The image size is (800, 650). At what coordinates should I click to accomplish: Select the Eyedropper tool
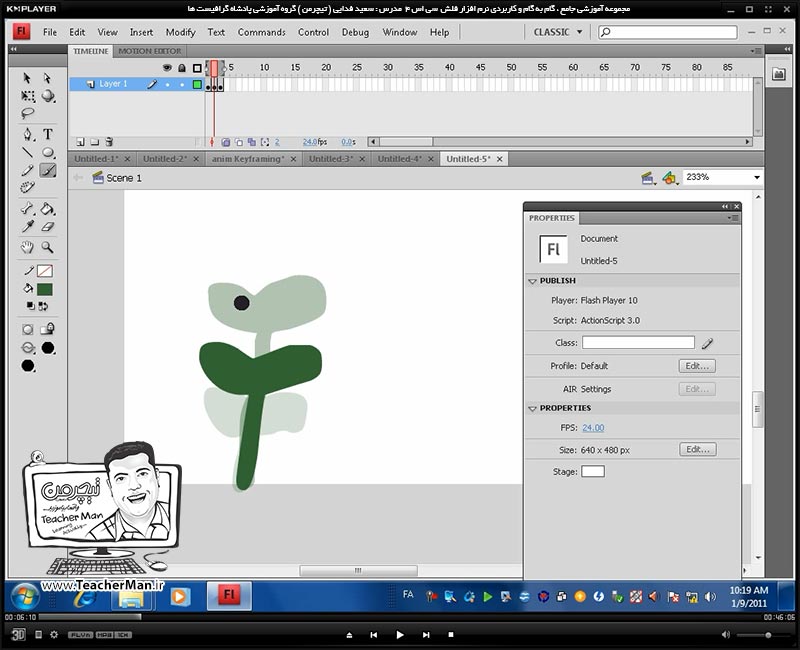pyautogui.click(x=28, y=227)
